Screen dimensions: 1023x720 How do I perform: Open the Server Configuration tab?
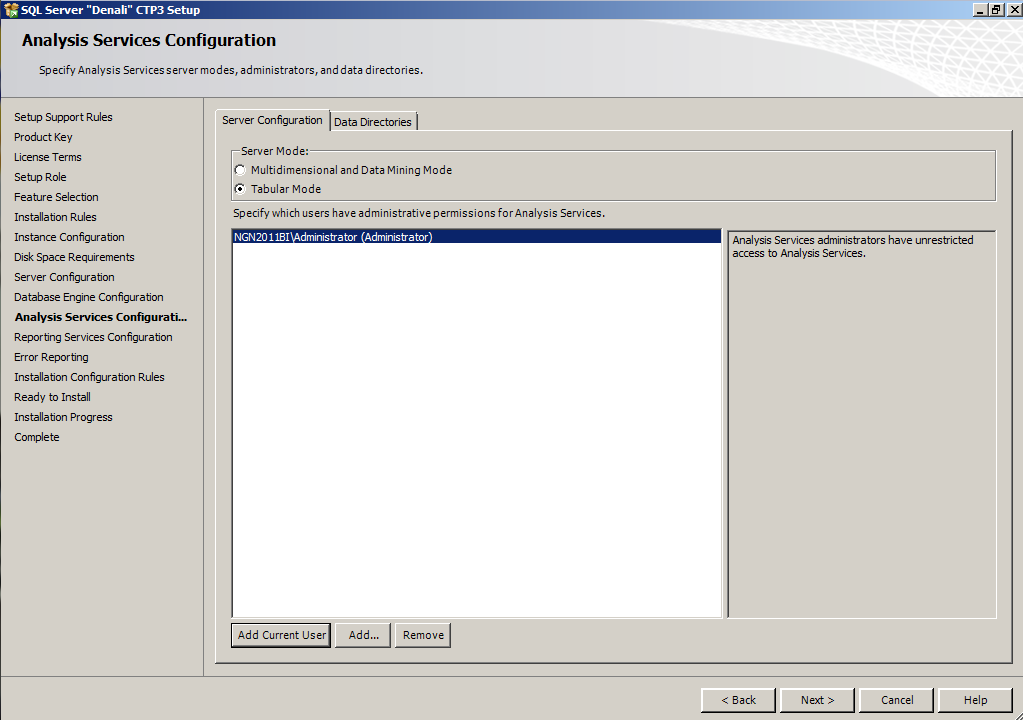(x=272, y=120)
